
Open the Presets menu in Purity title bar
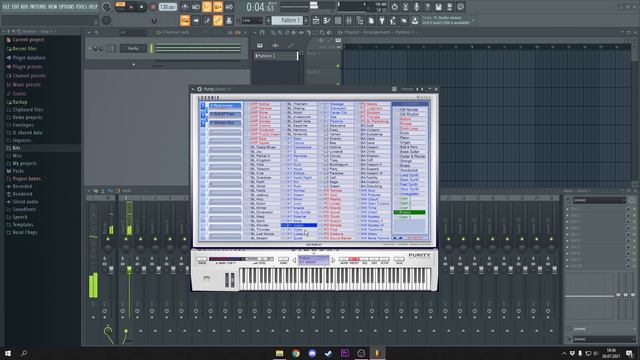[407, 89]
